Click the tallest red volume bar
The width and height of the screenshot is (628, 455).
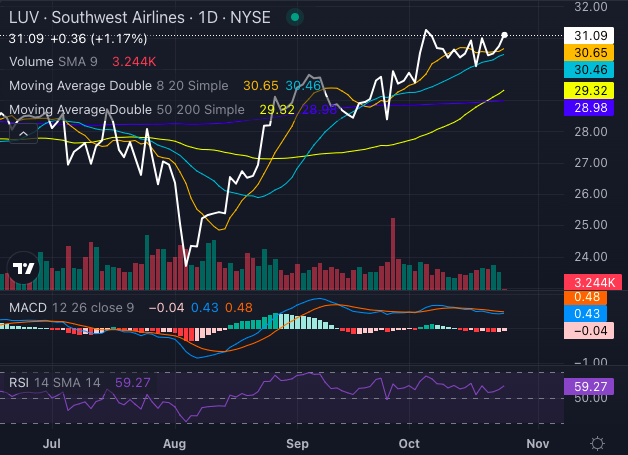coord(393,253)
